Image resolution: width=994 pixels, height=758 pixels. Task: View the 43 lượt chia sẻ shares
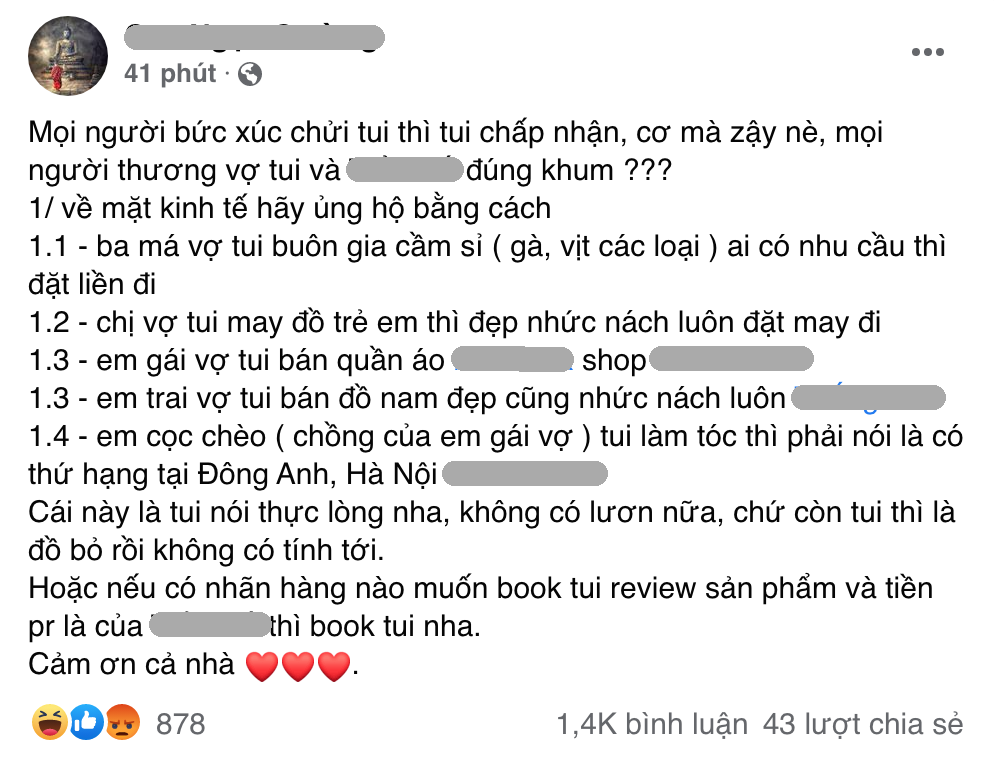(x=863, y=724)
